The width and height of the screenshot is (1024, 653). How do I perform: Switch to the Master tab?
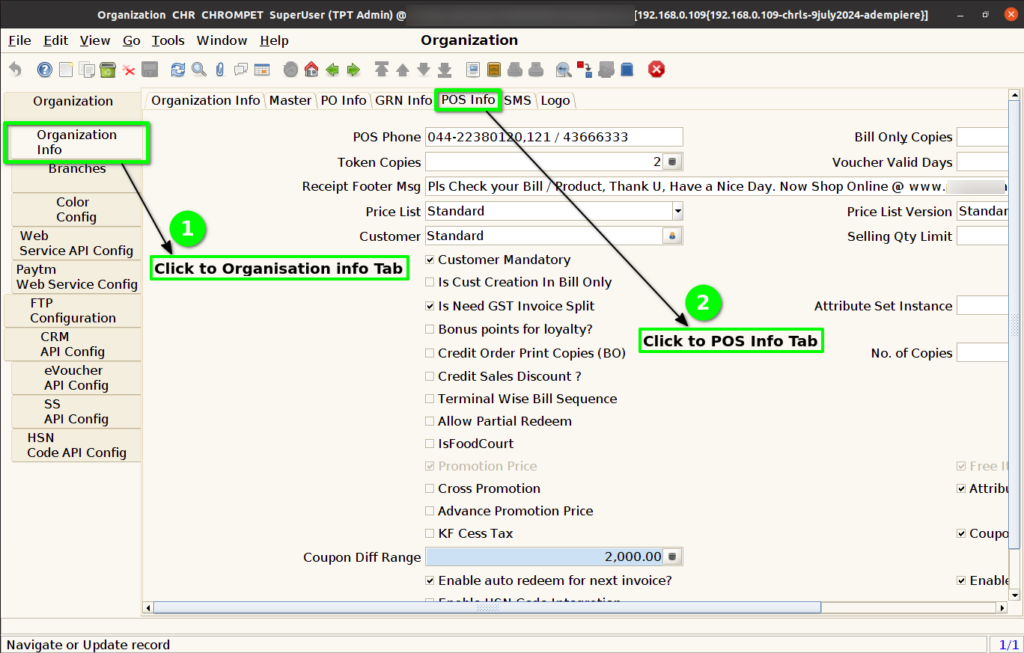290,101
